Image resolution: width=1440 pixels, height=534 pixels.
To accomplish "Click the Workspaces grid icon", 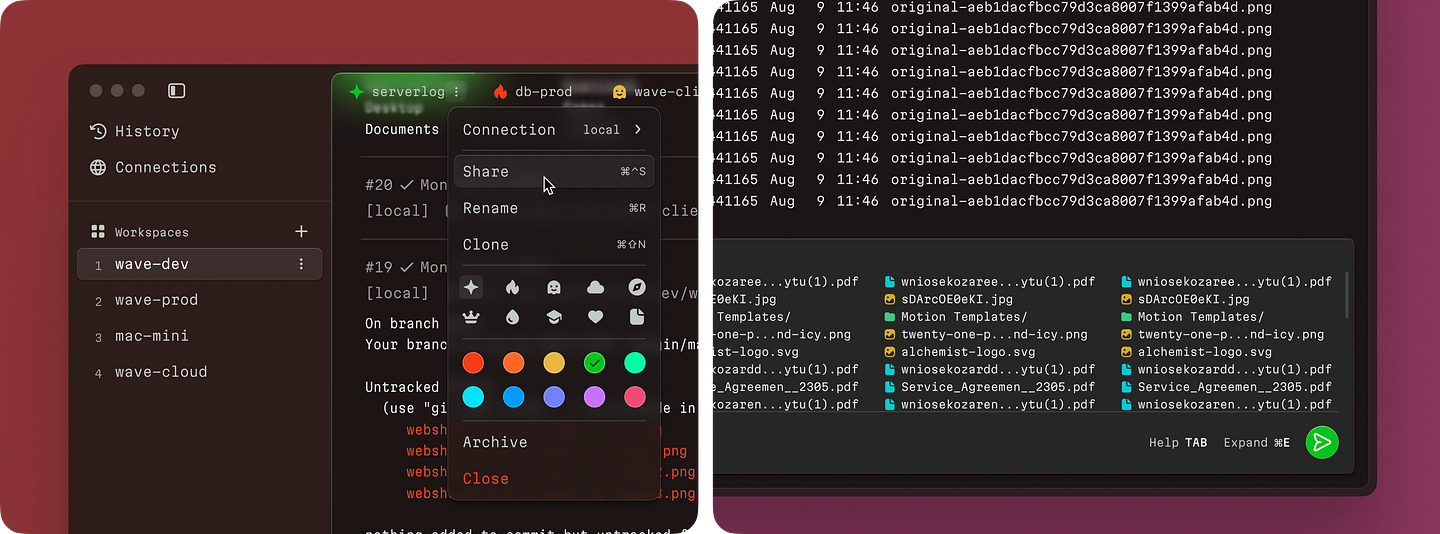I will point(98,232).
